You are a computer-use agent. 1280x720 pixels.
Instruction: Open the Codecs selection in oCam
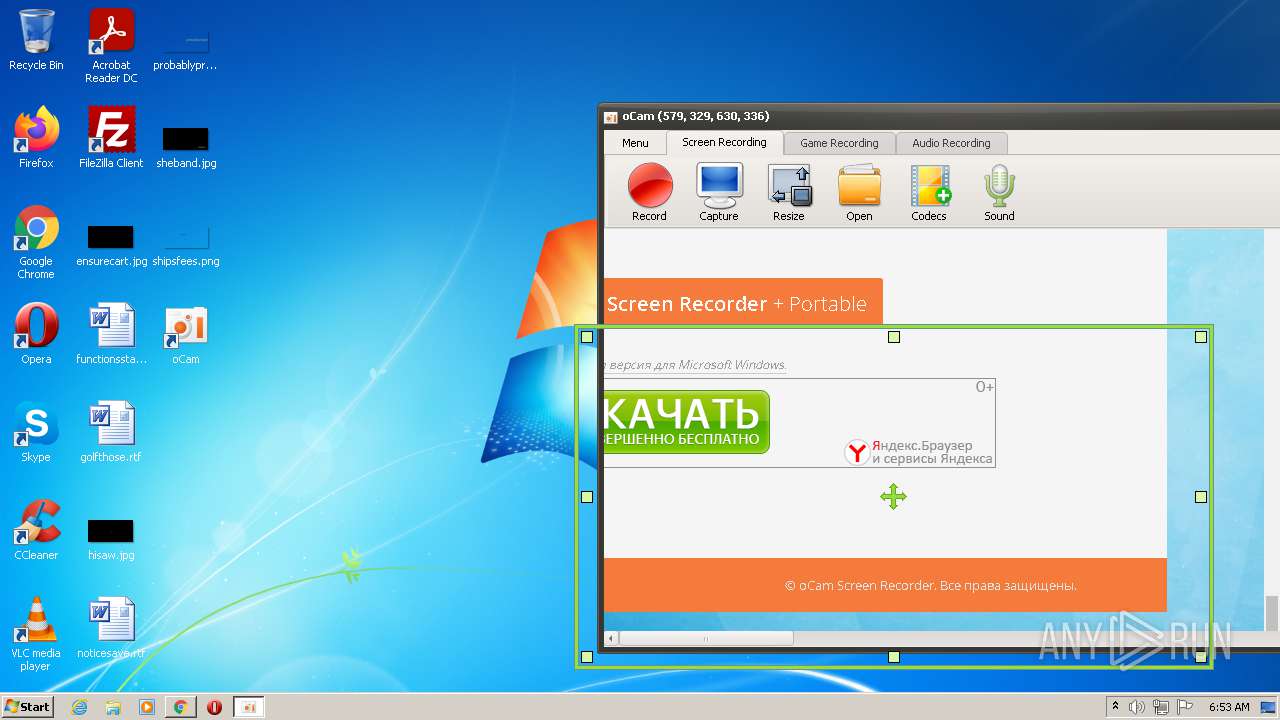[929, 193]
